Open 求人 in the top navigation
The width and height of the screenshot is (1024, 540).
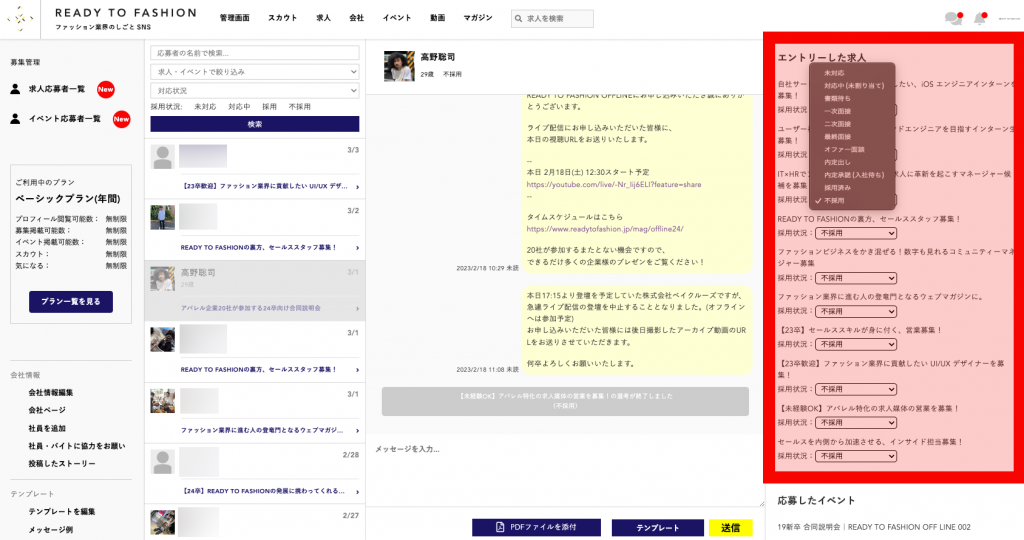(323, 18)
